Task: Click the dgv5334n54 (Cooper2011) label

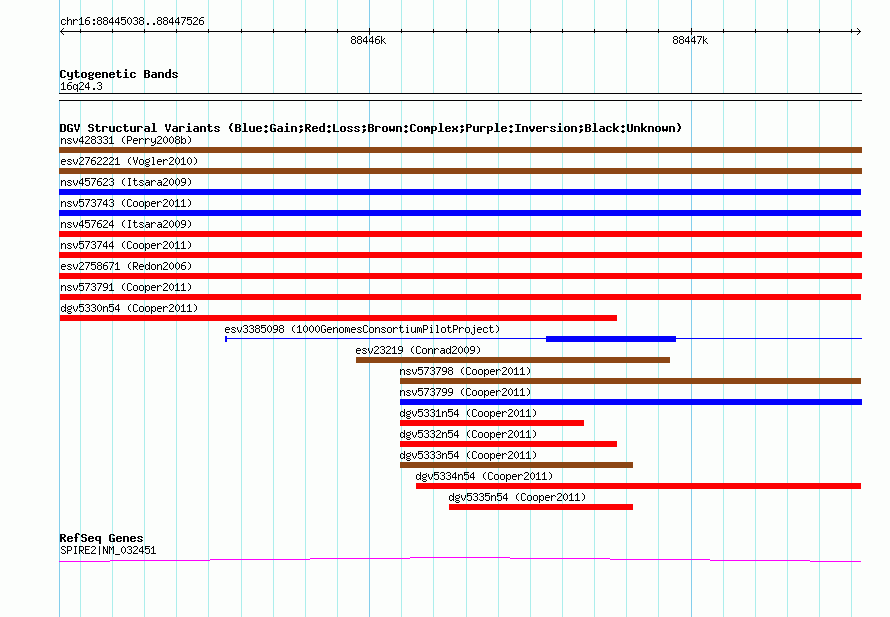Action: click(x=484, y=476)
